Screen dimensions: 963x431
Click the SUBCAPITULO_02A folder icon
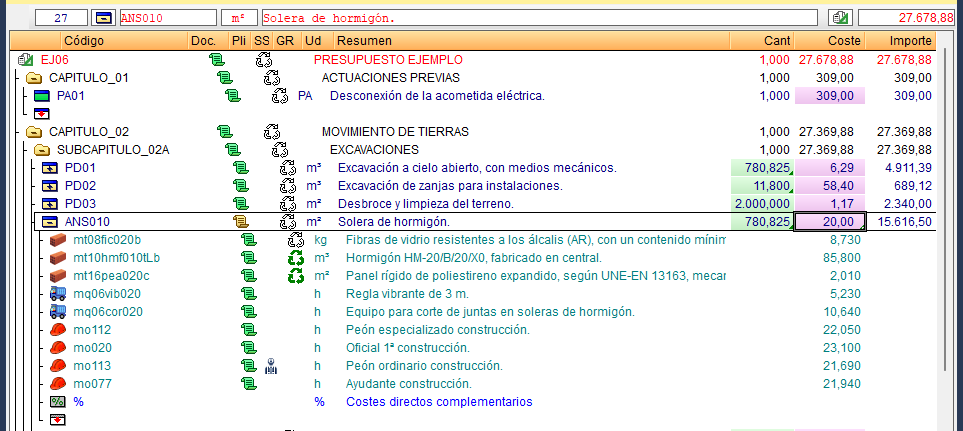point(42,150)
